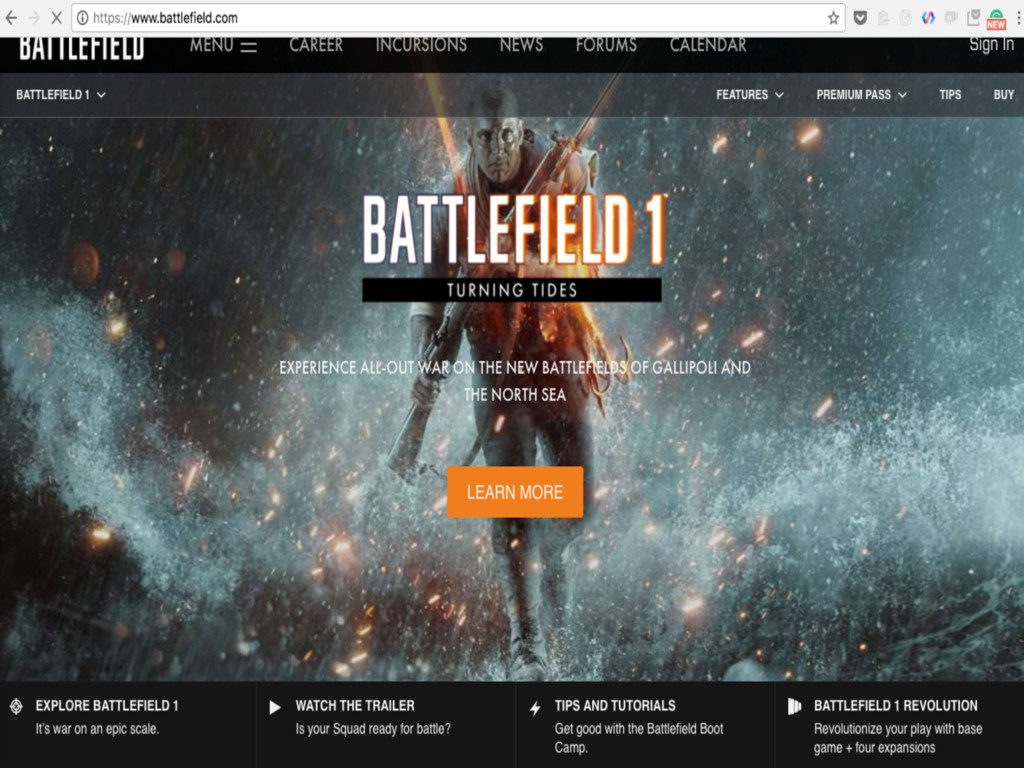Click the Gallipoli and North Sea tagline text
Image resolution: width=1024 pixels, height=768 pixels.
pyautogui.click(x=515, y=381)
